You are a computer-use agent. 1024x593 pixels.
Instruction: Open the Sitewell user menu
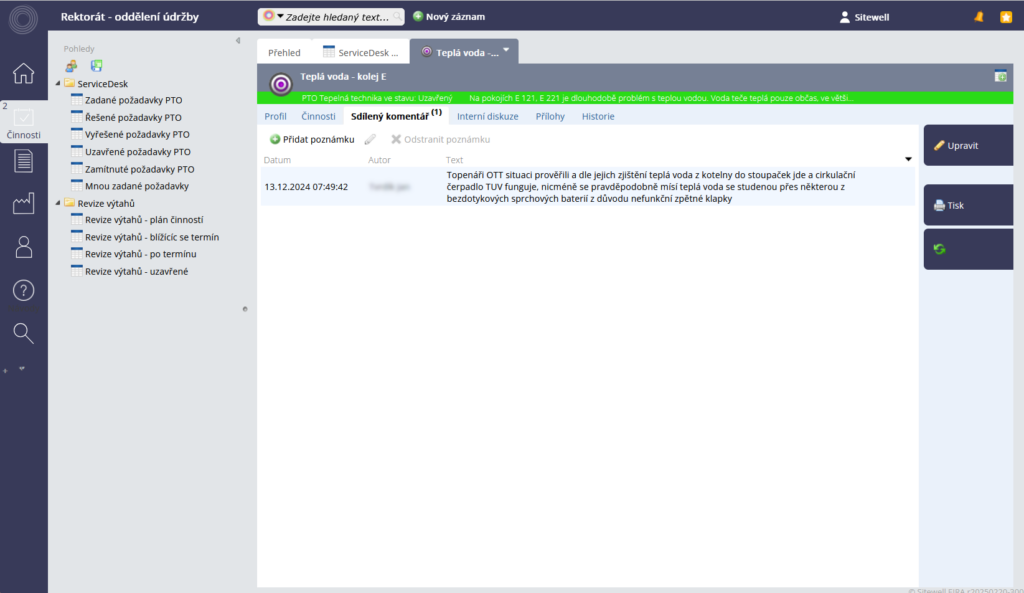(864, 17)
